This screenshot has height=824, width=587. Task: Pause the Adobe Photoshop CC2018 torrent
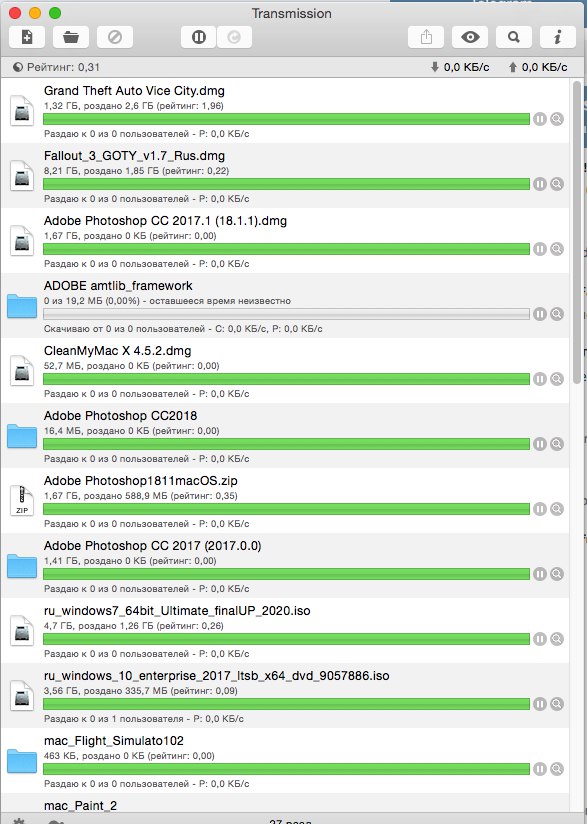(540, 444)
